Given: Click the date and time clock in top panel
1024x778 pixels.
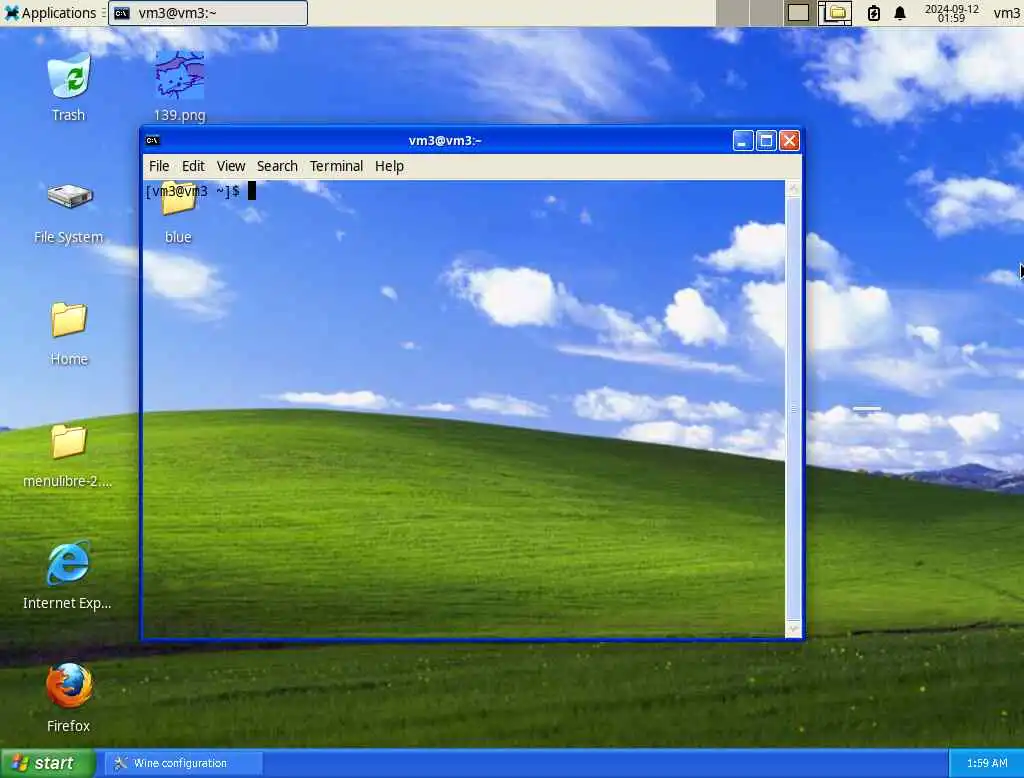Looking at the screenshot, I should click(952, 13).
